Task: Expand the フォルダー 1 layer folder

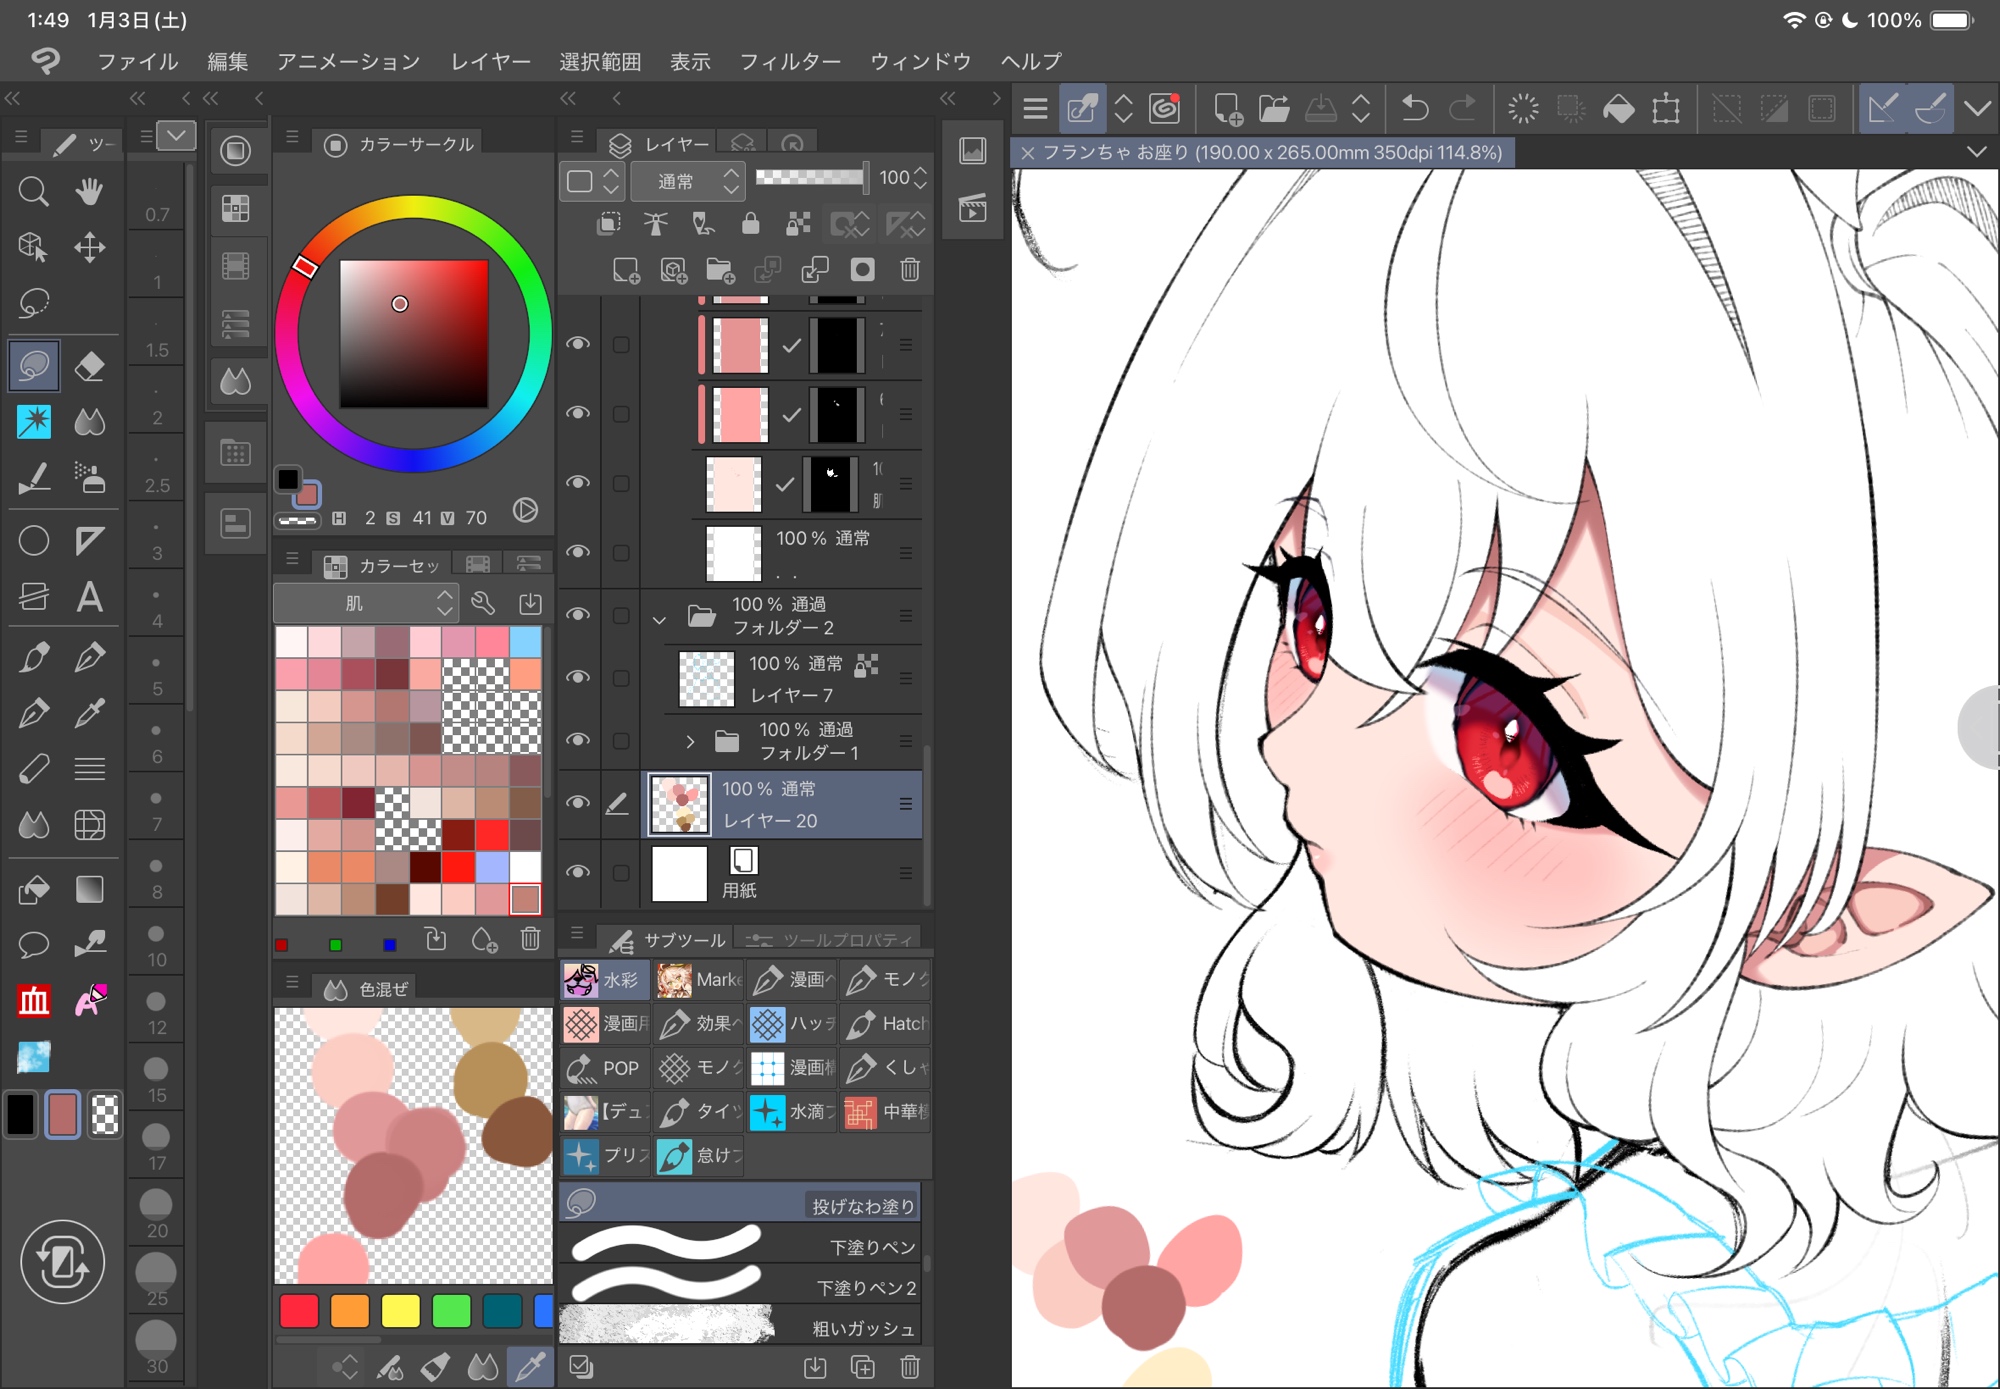Action: (x=690, y=741)
